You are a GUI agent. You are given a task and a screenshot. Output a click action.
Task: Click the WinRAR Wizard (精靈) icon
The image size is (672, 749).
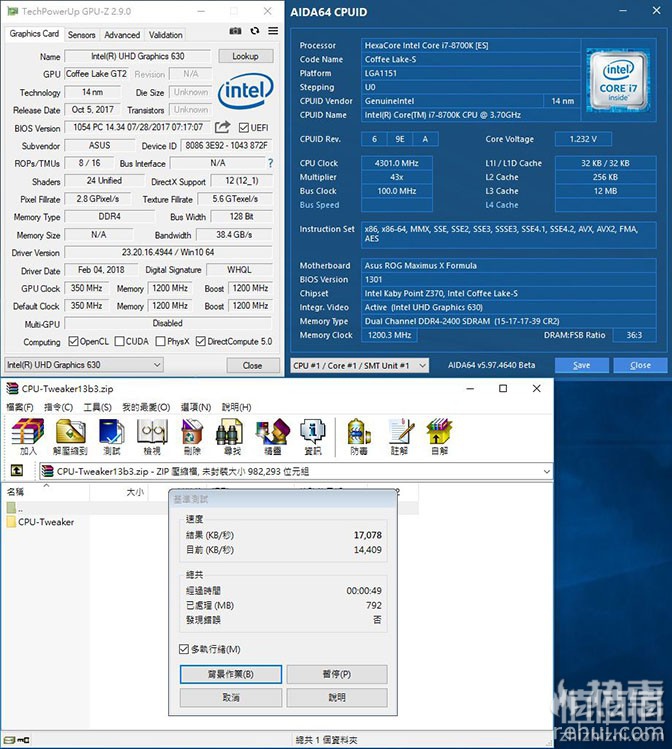click(x=273, y=437)
